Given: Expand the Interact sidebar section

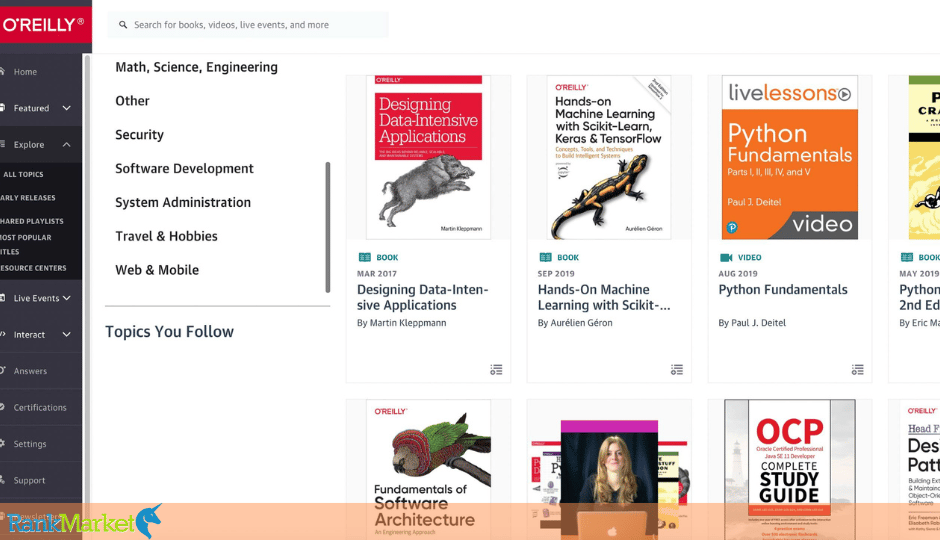Looking at the screenshot, I should click(67, 334).
